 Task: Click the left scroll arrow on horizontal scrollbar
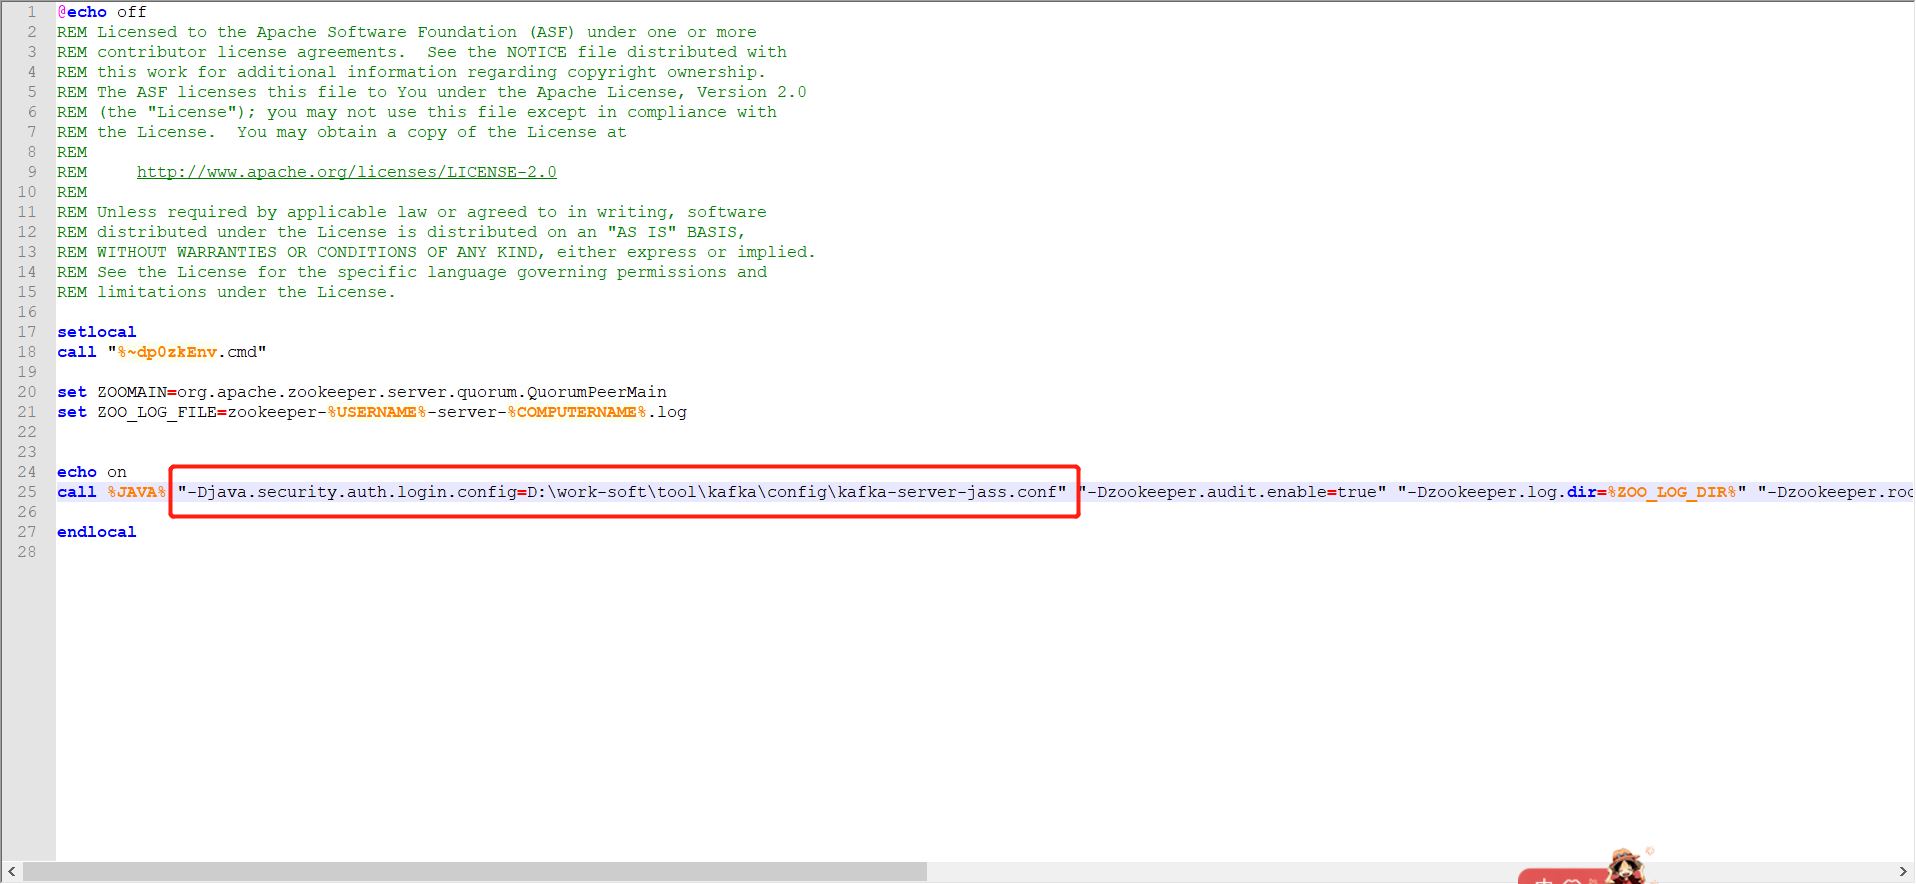[x=11, y=872]
